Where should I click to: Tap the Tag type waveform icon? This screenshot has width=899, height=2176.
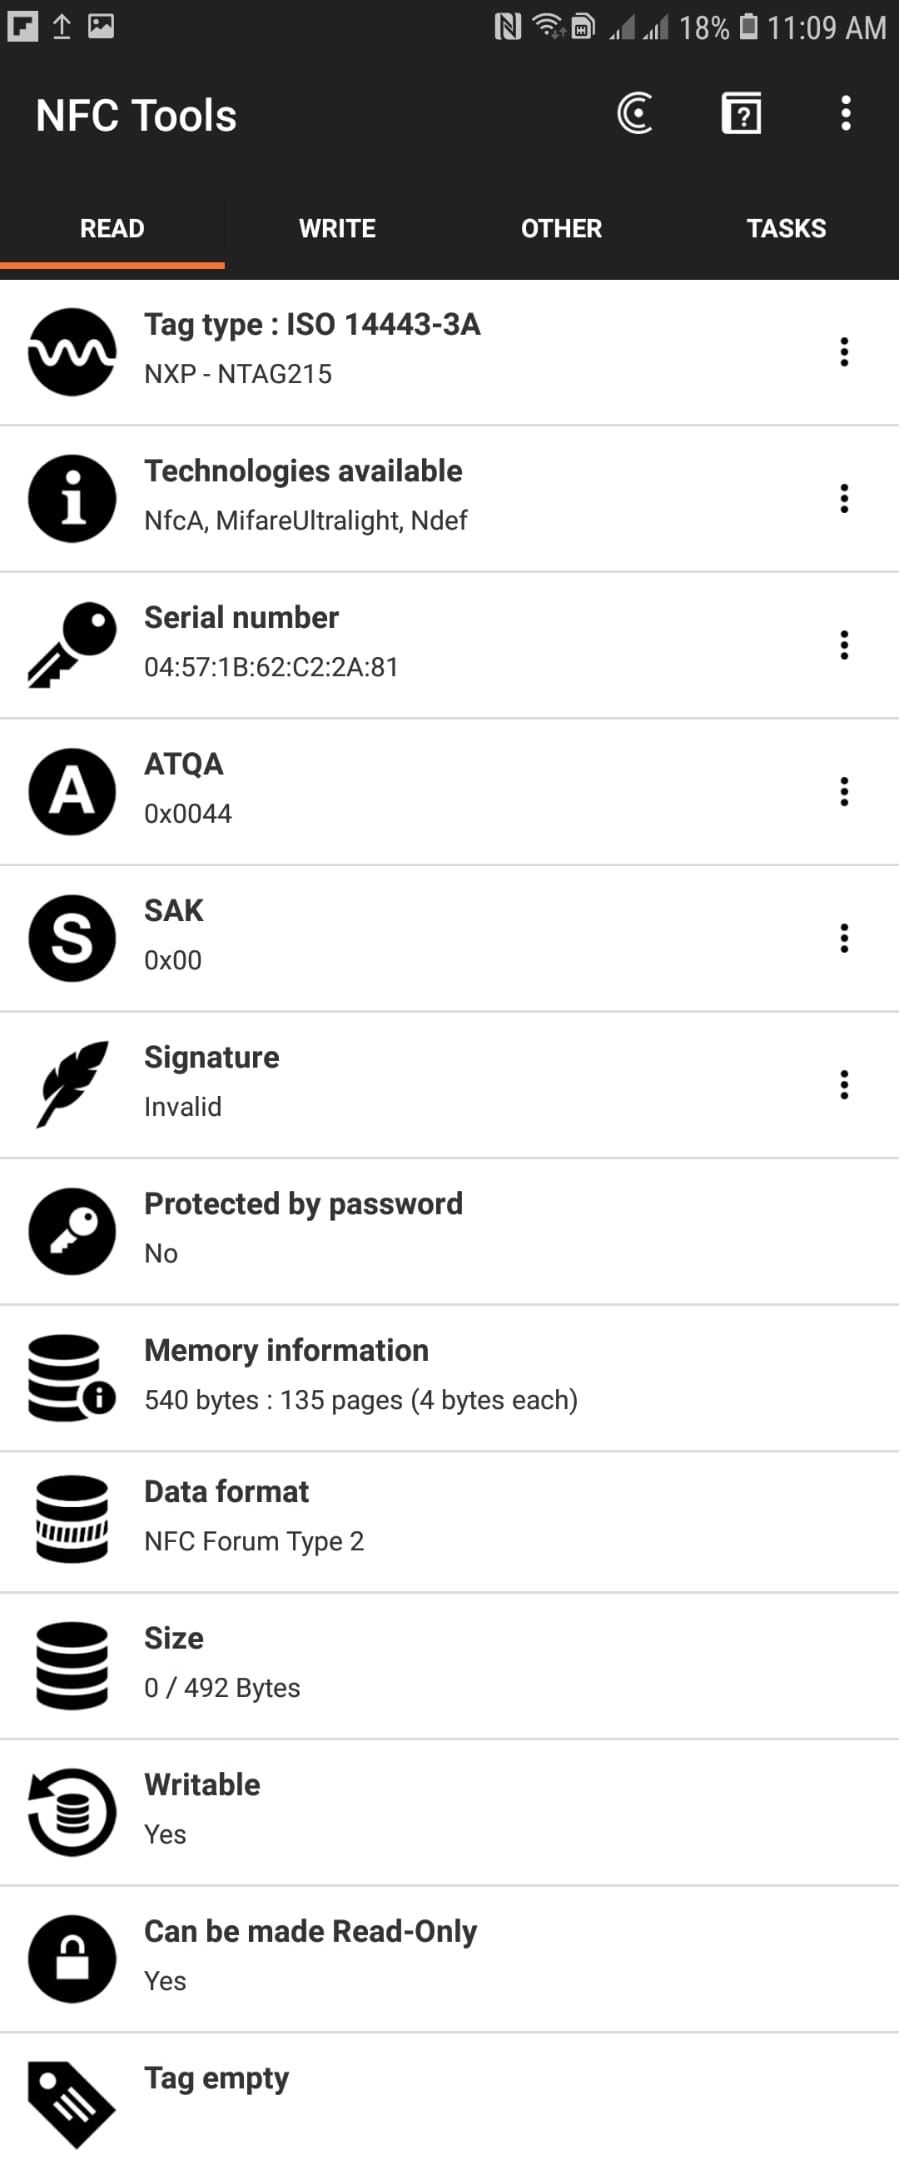click(72, 352)
